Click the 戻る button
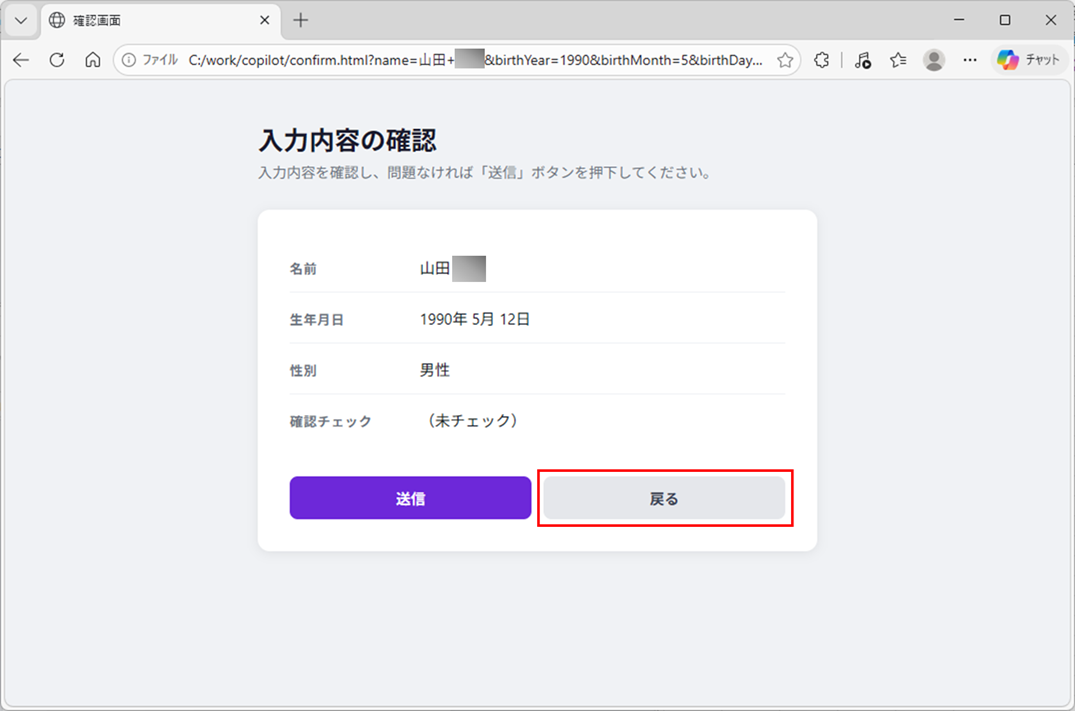1075x711 pixels. tap(664, 498)
